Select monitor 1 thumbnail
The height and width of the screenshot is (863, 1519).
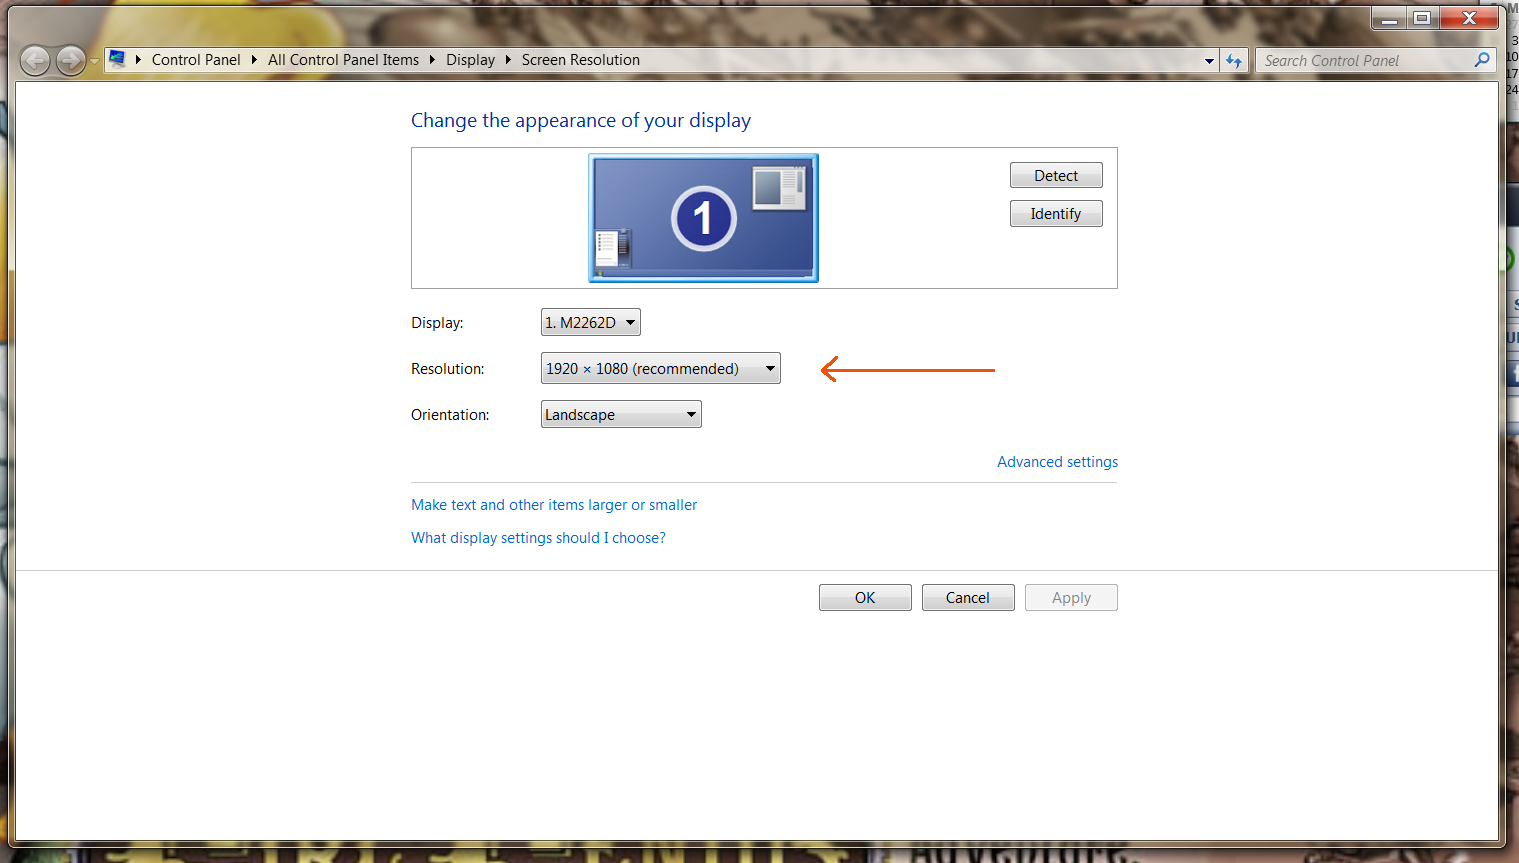point(703,218)
